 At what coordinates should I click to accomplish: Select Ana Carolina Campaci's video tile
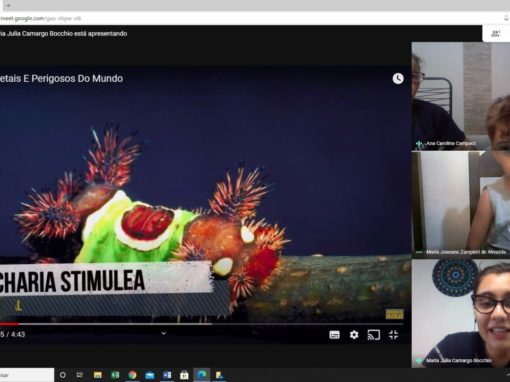(x=461, y=96)
